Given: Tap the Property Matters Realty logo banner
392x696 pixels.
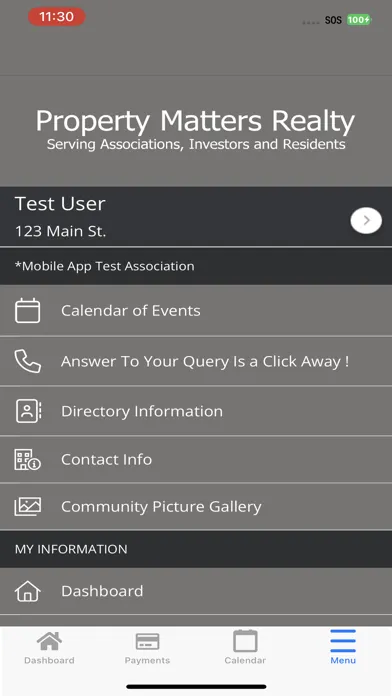Looking at the screenshot, I should tap(196, 130).
